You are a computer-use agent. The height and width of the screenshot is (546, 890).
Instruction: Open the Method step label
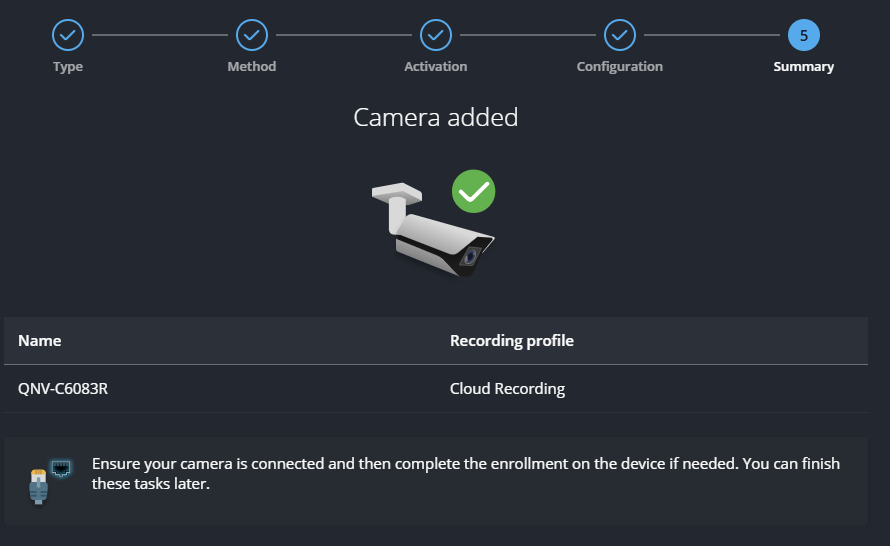pyautogui.click(x=252, y=67)
